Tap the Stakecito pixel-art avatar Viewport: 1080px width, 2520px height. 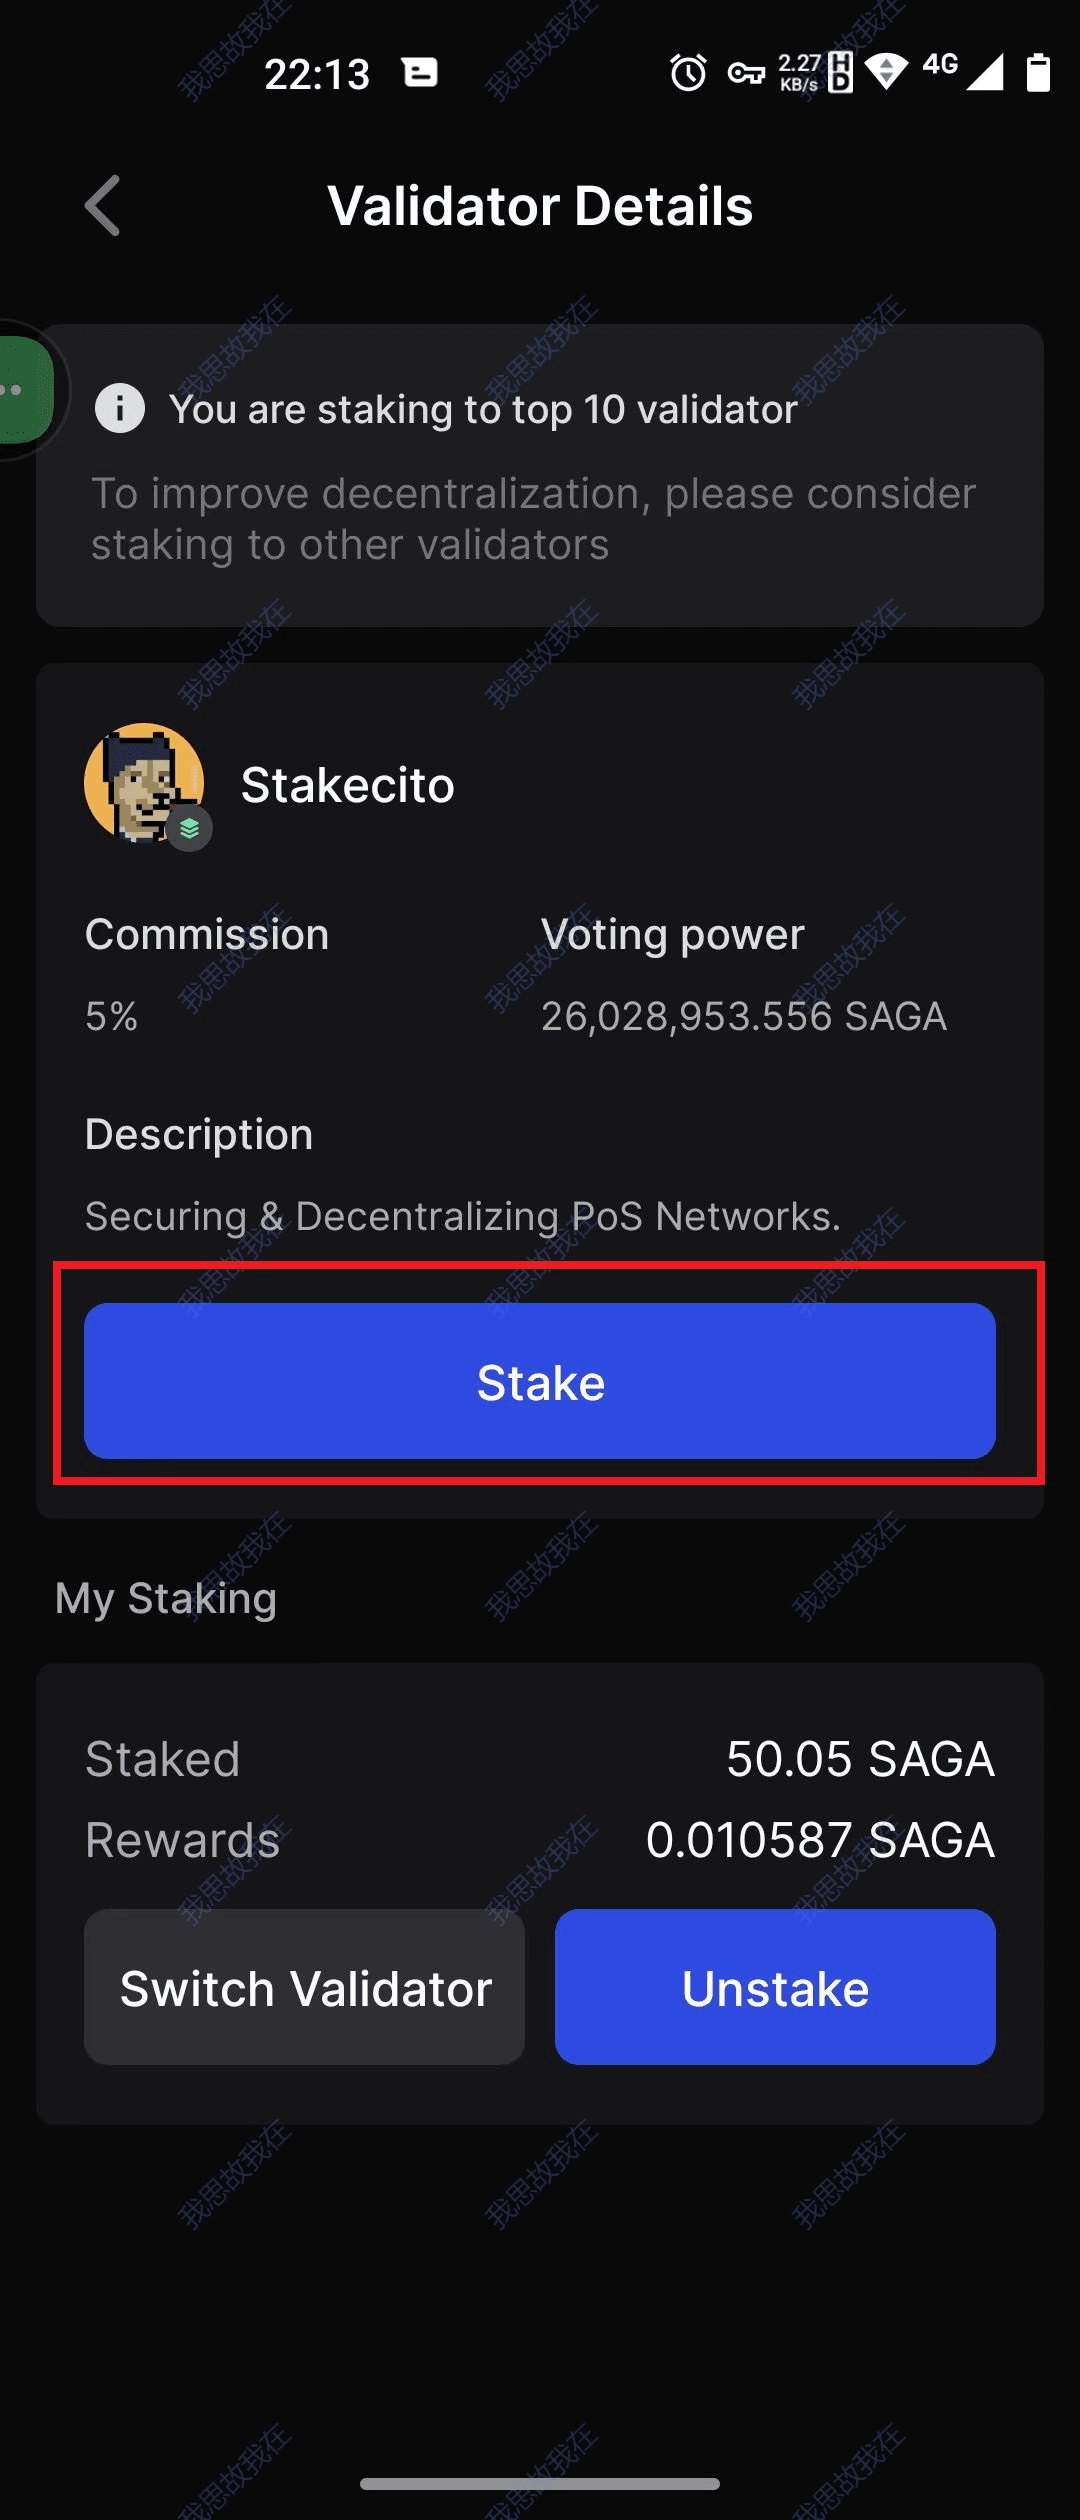(x=143, y=781)
